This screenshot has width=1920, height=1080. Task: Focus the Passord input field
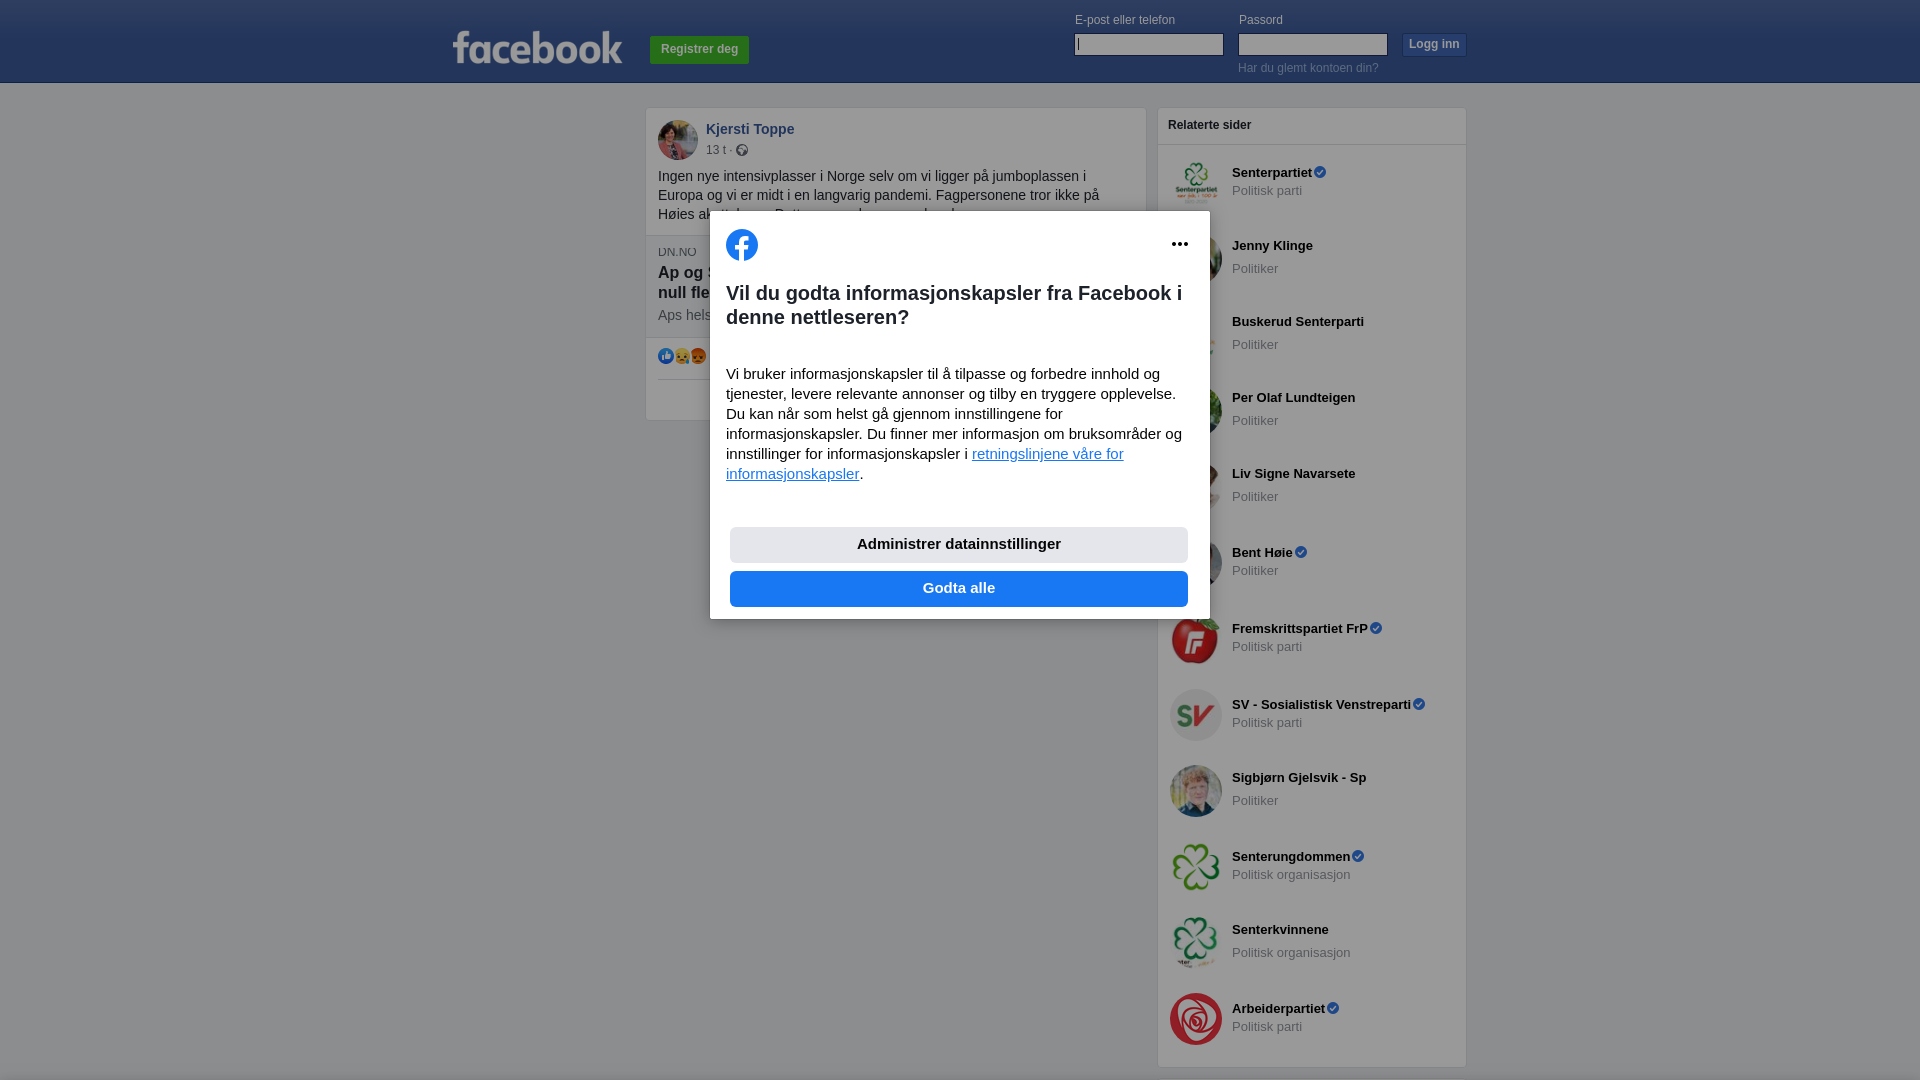[1313, 44]
